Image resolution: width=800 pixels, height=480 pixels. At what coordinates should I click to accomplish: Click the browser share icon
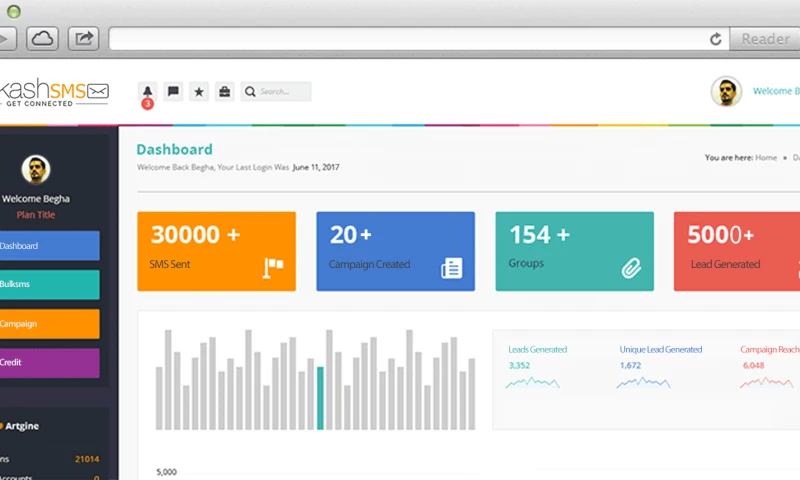tap(84, 39)
